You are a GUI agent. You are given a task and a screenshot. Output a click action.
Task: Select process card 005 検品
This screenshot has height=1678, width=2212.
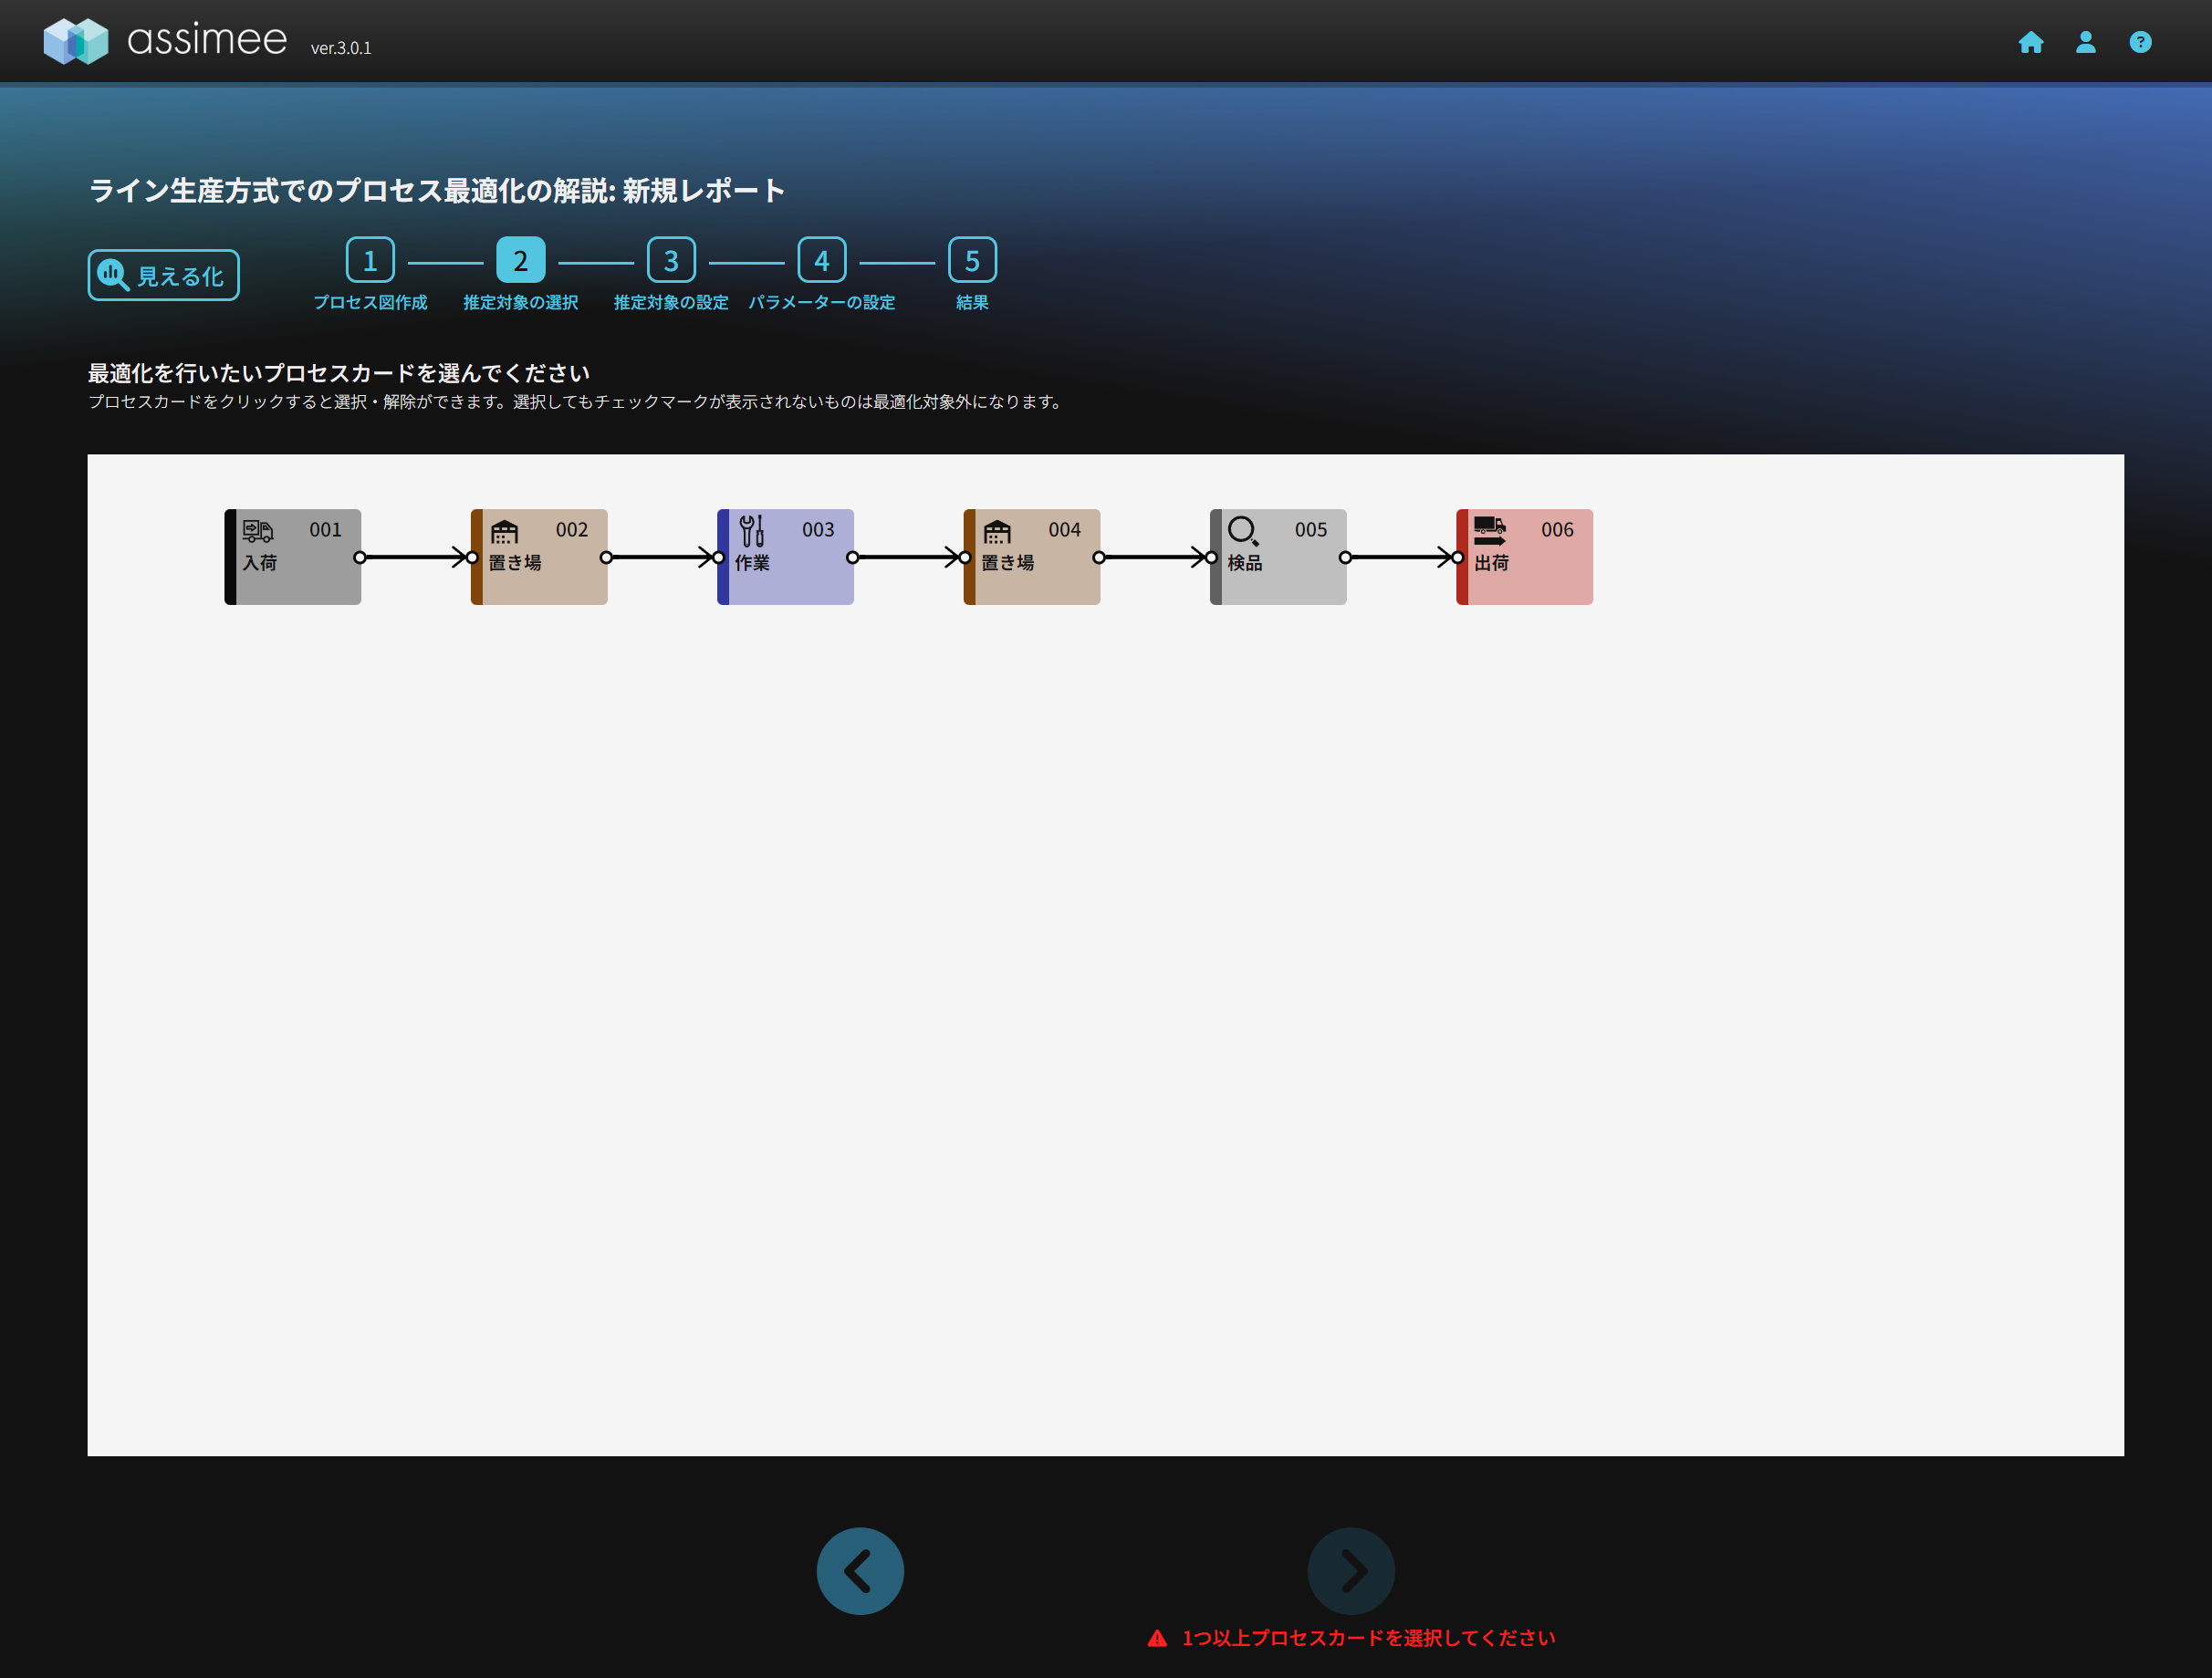[1278, 557]
